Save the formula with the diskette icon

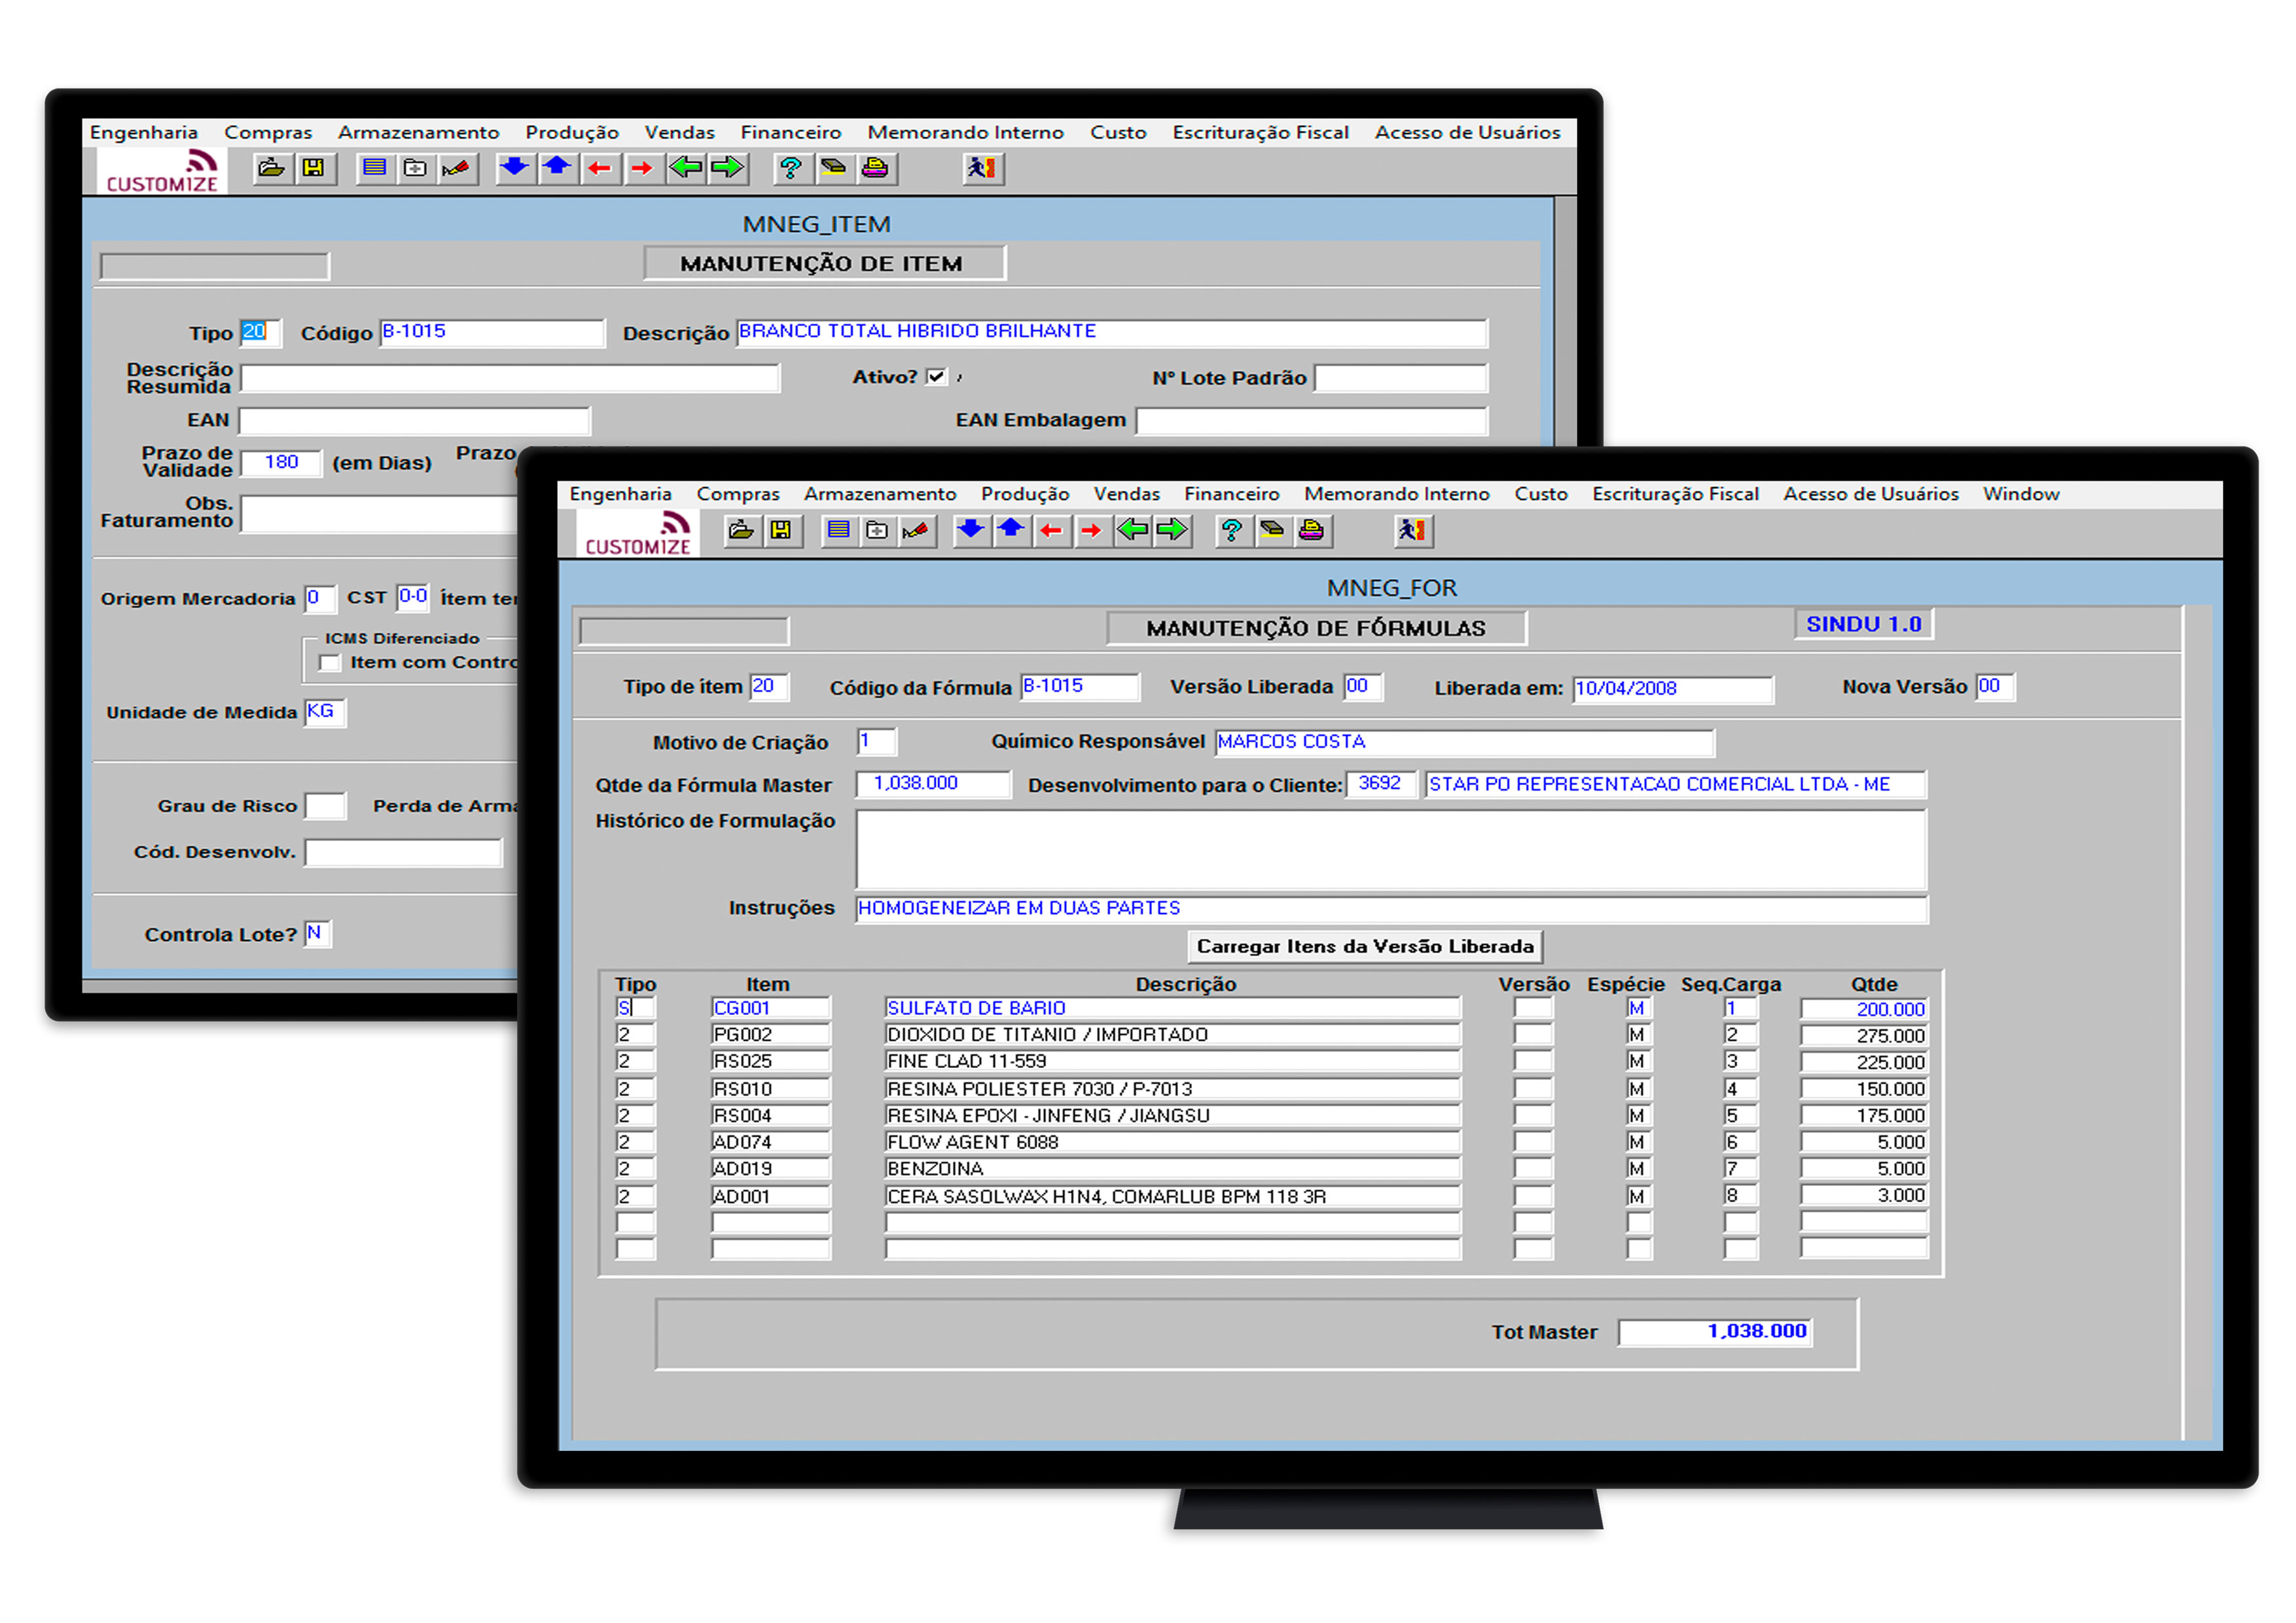pyautogui.click(x=784, y=530)
